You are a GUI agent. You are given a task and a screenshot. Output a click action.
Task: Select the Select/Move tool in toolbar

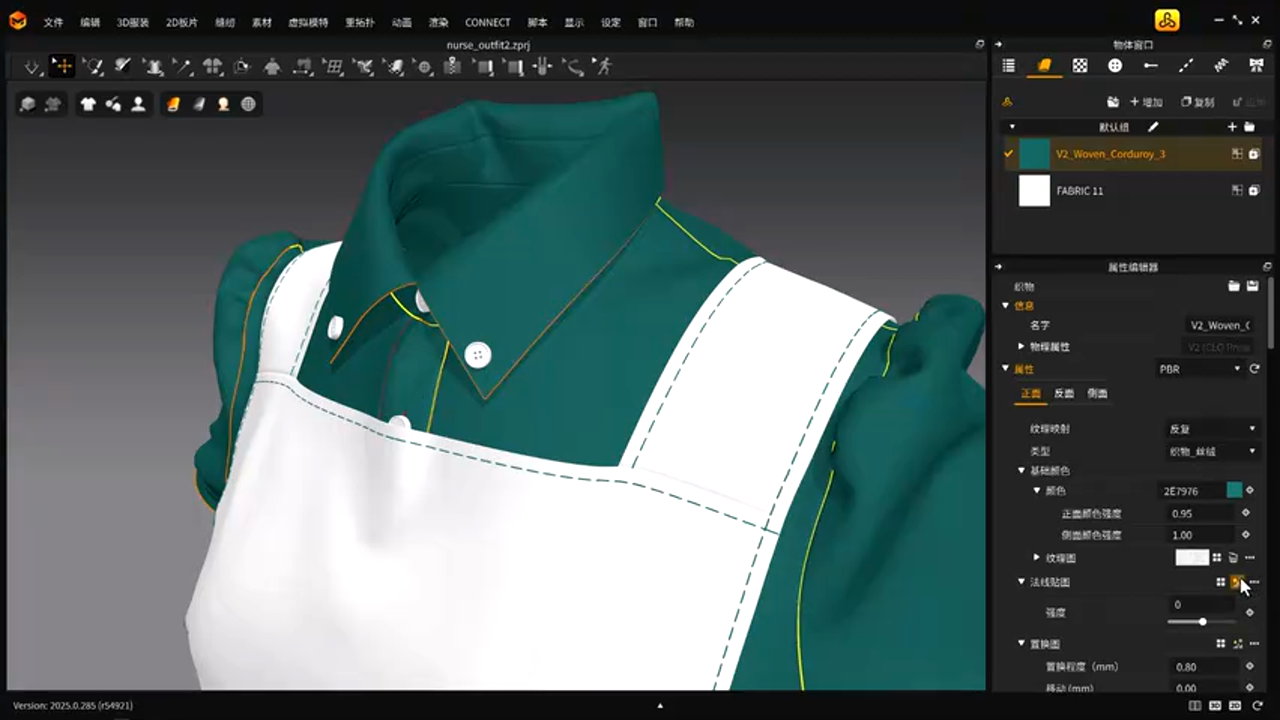coord(62,67)
